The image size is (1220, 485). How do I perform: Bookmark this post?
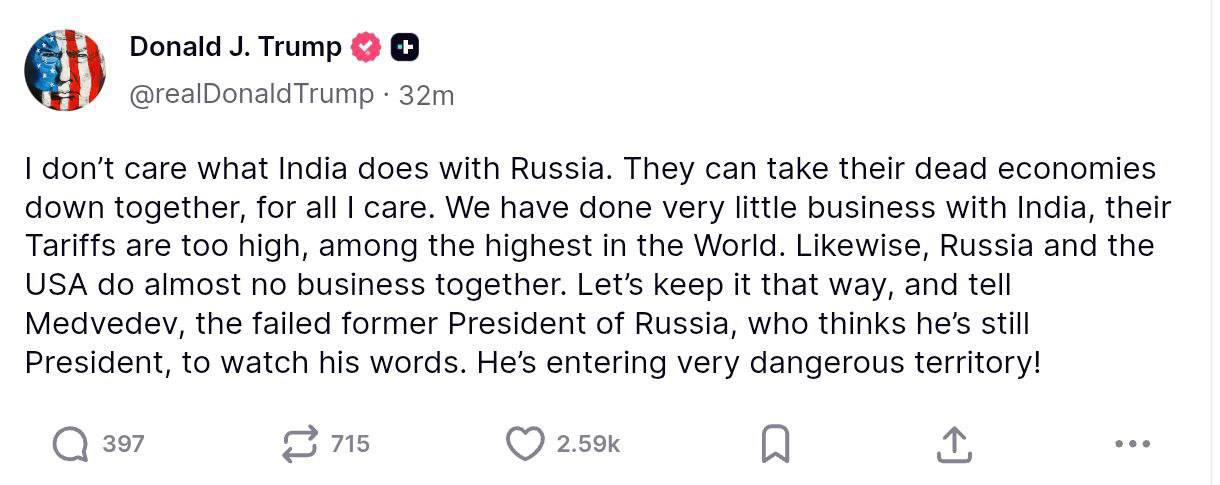[775, 445]
